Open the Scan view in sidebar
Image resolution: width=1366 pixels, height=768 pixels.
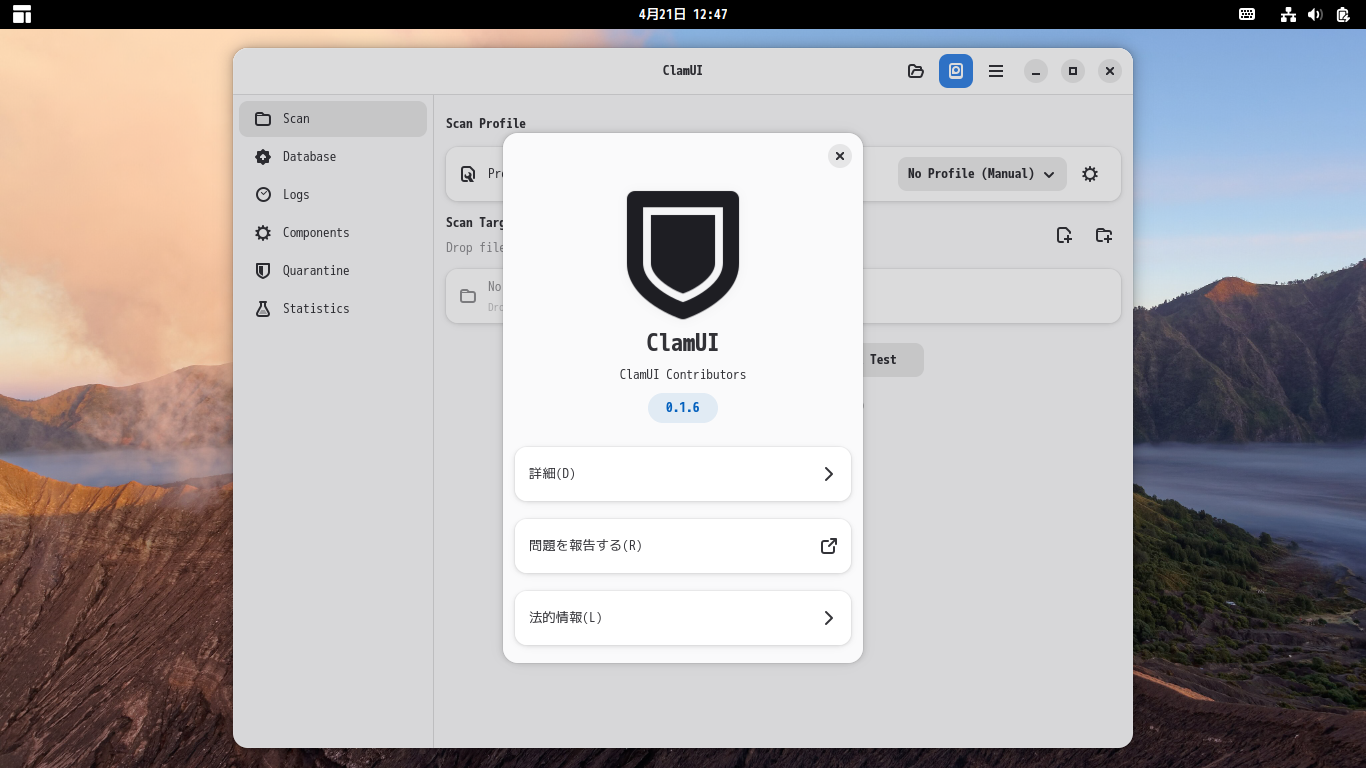333,119
